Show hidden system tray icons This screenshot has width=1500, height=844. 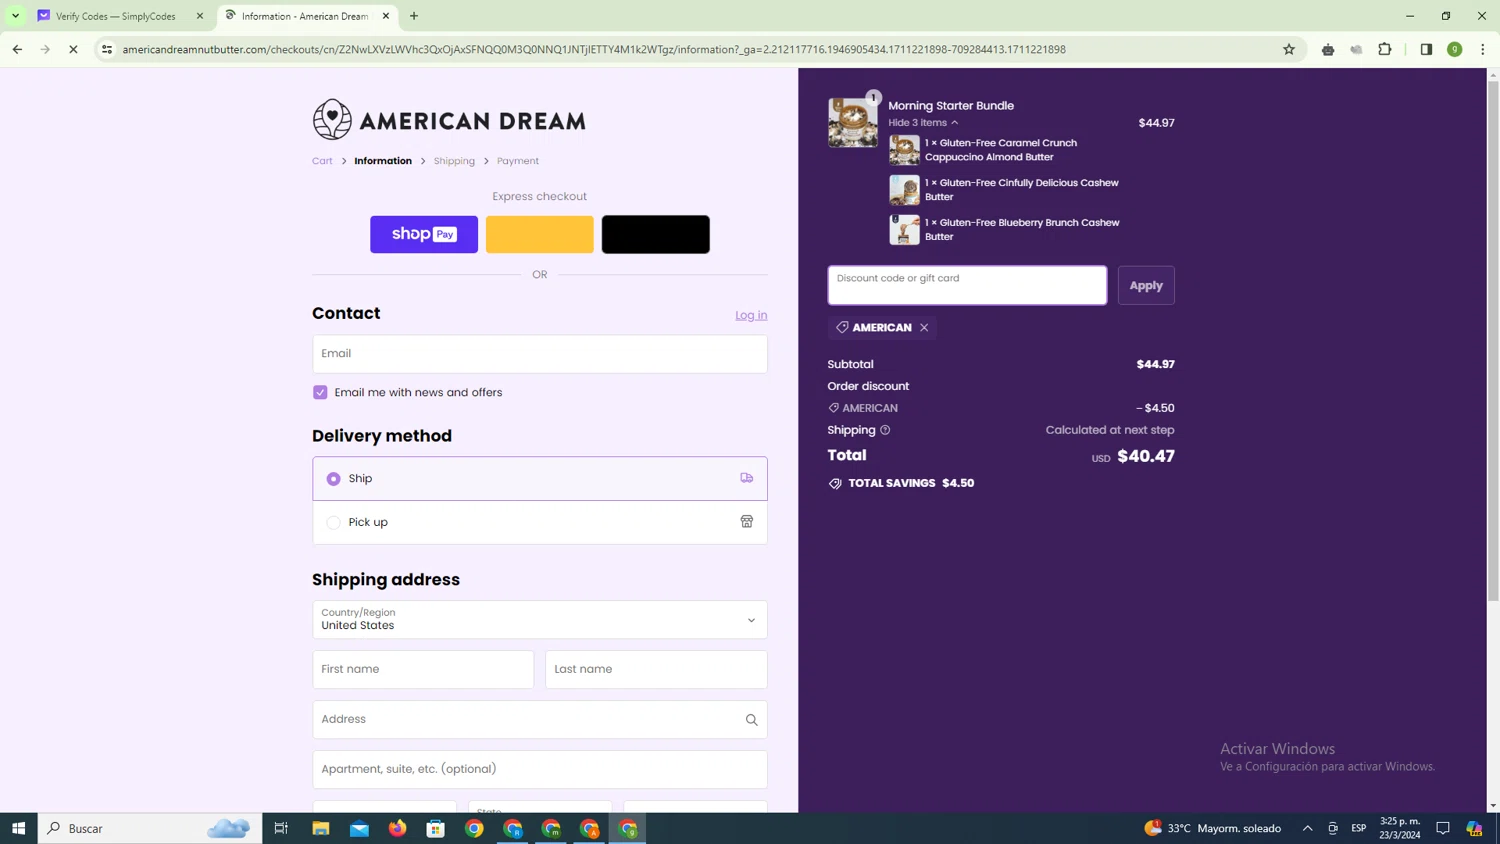[x=1307, y=828]
